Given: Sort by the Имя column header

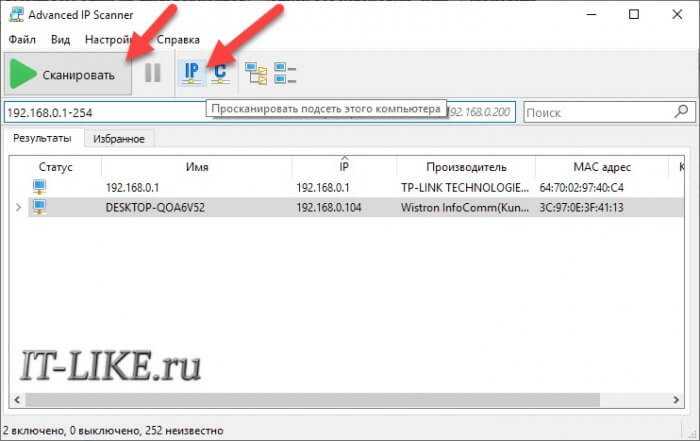Looking at the screenshot, I should click(x=197, y=167).
